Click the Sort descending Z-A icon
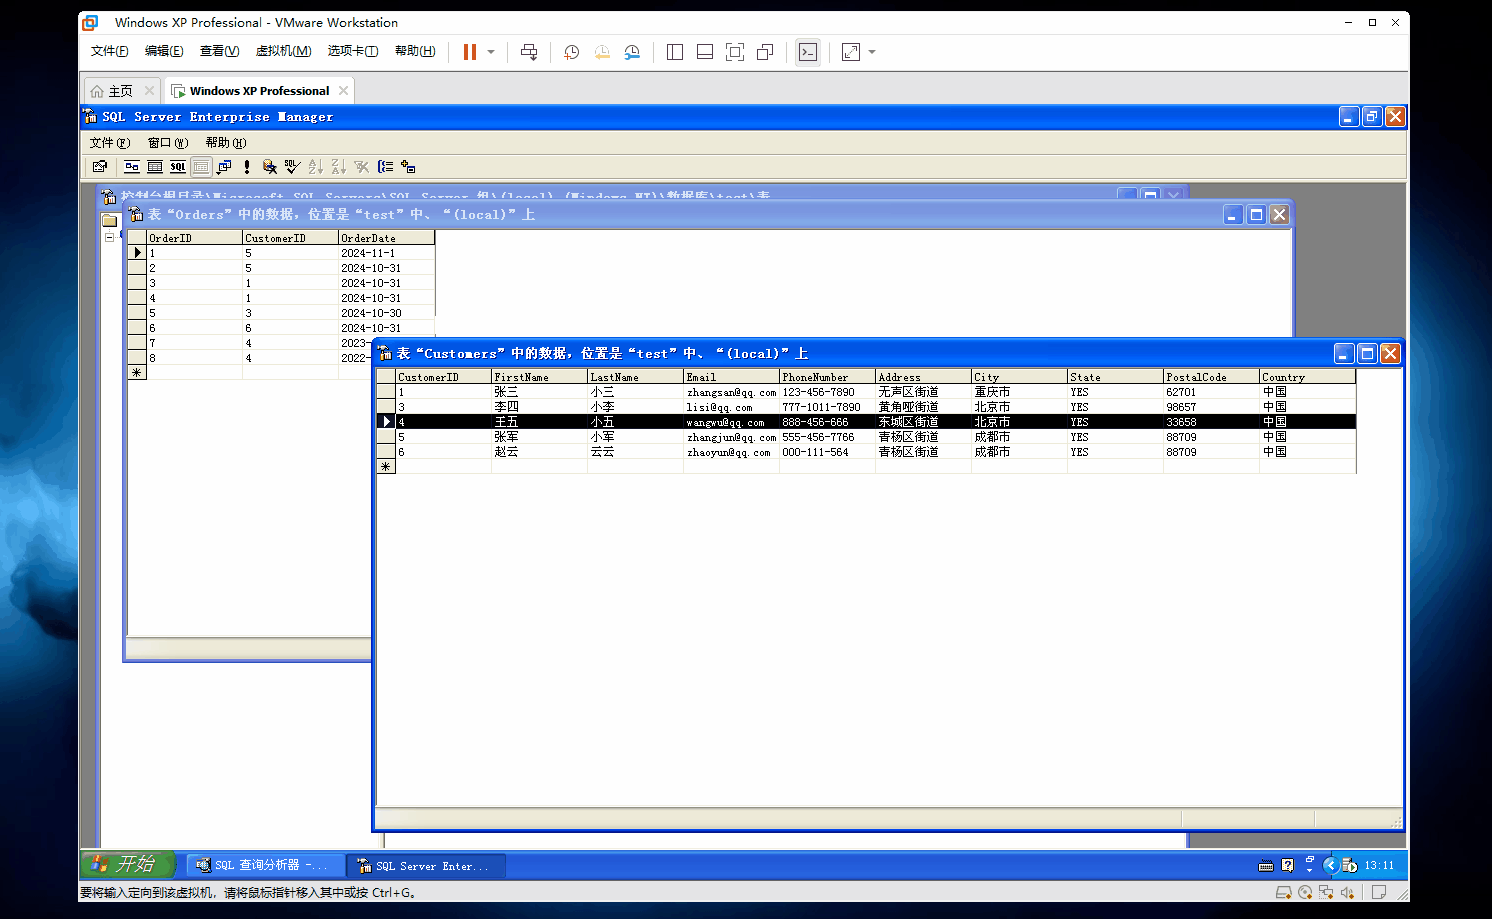The image size is (1492, 919). 338,167
